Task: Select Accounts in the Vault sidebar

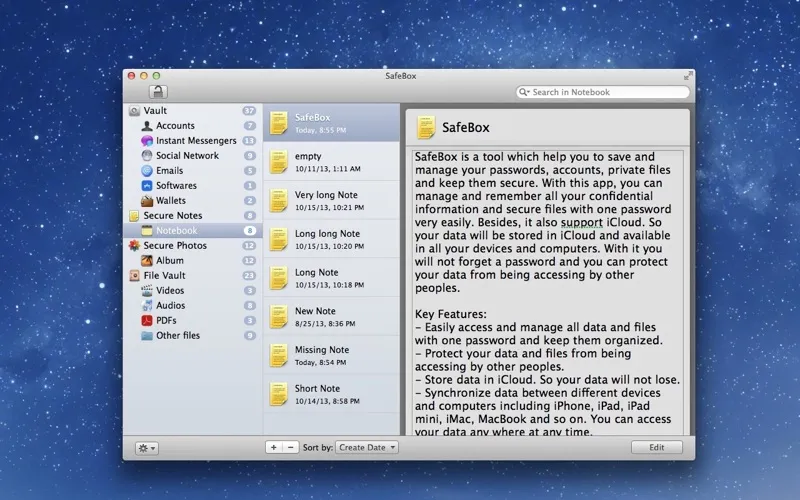Action: (175, 126)
